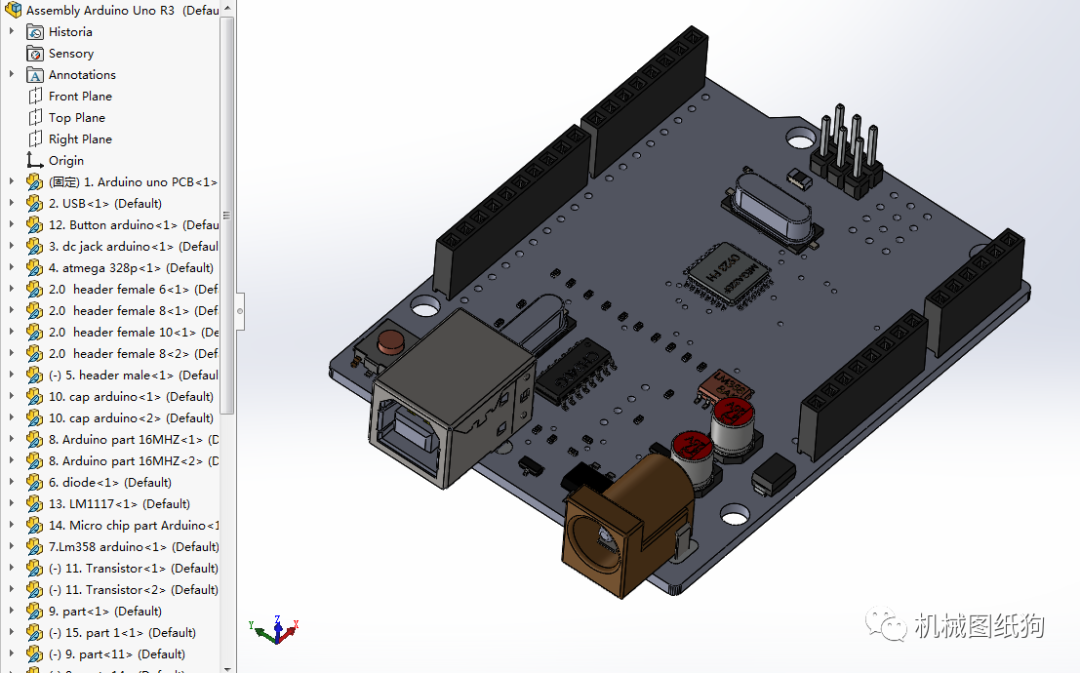Image resolution: width=1080 pixels, height=673 pixels.
Task: Click the Arduino uno PCB part icon
Action: (34, 182)
